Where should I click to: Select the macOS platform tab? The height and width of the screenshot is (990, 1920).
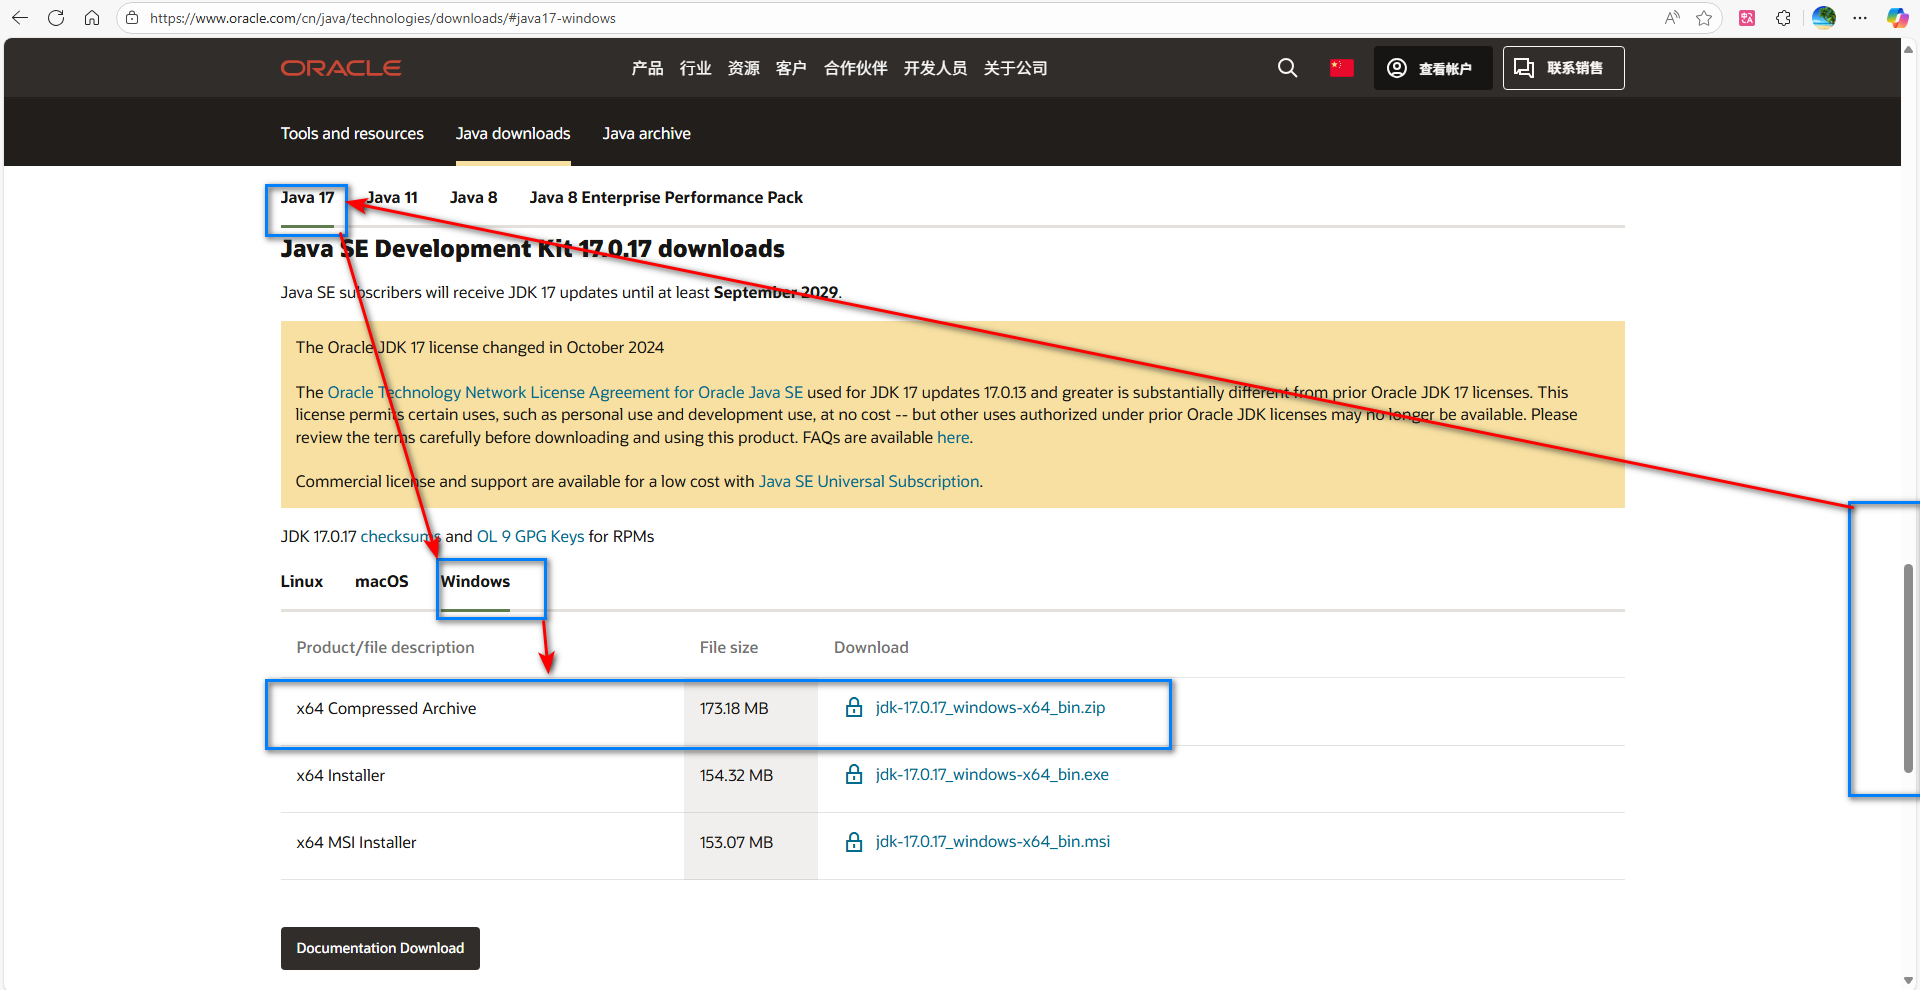click(382, 582)
